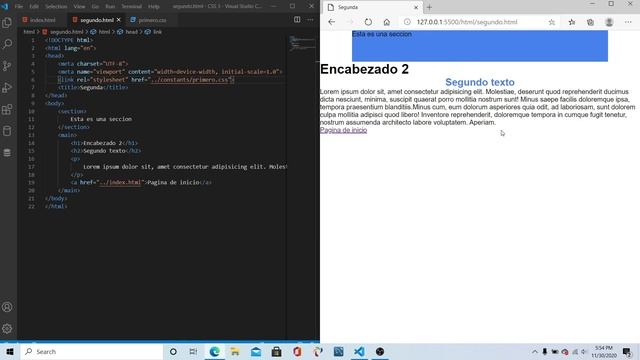Expand the head breadcrumb item
Image resolution: width=640 pixels, height=360 pixels.
tap(131, 32)
